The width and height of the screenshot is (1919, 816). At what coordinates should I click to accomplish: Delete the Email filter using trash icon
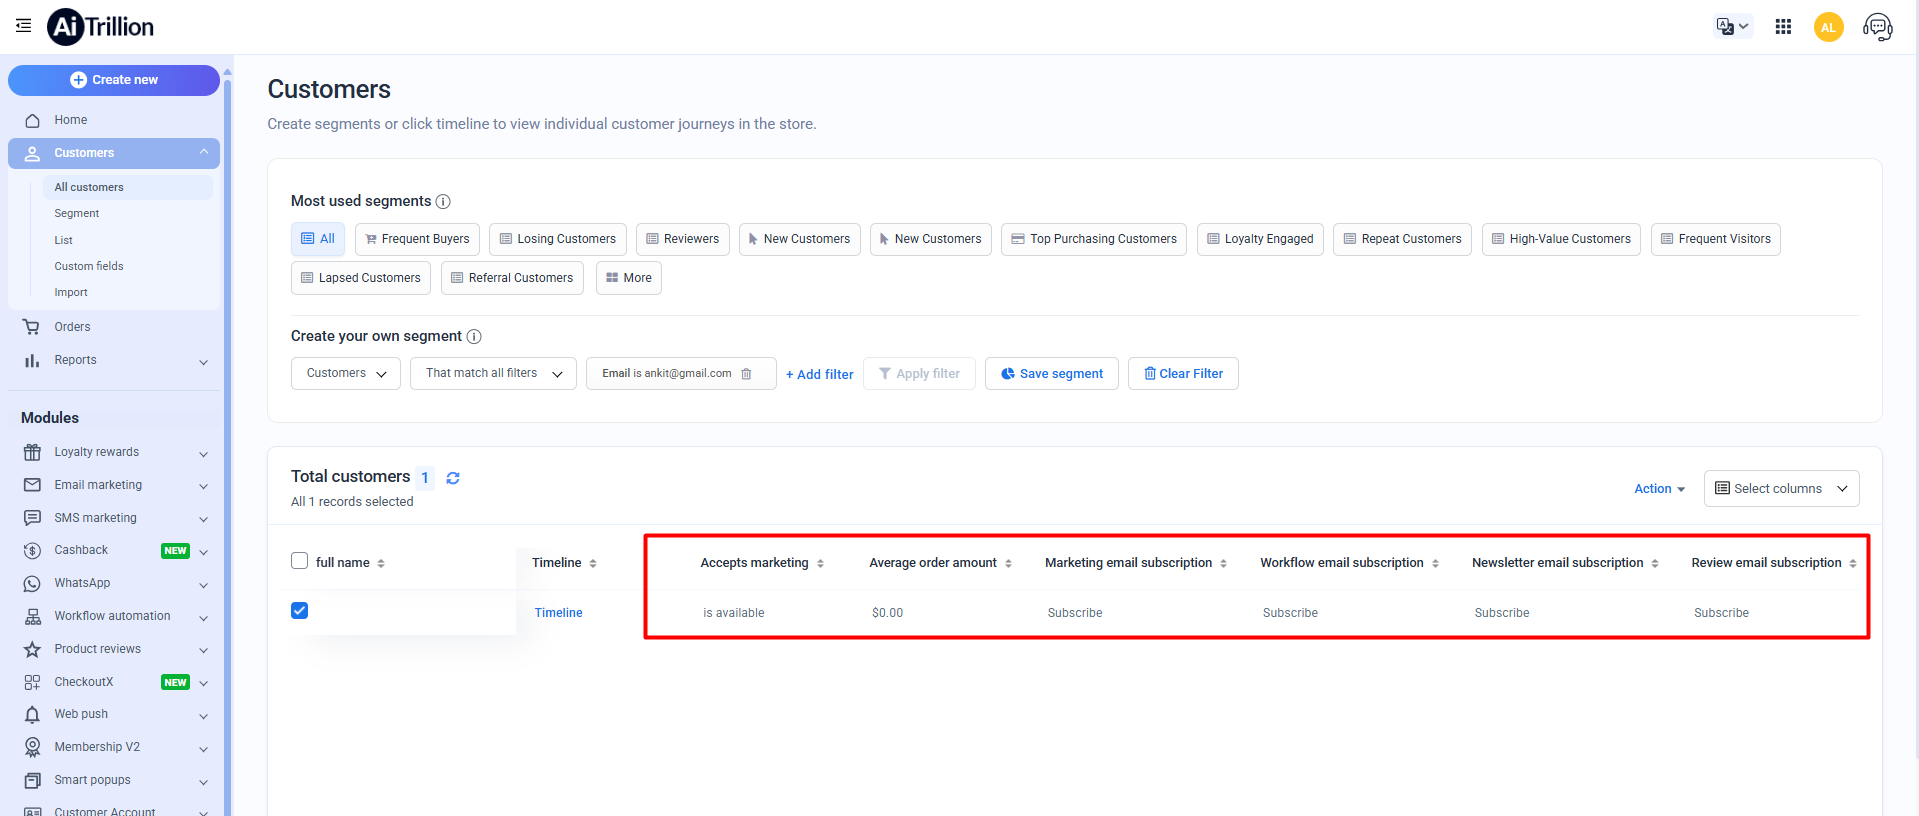point(746,374)
